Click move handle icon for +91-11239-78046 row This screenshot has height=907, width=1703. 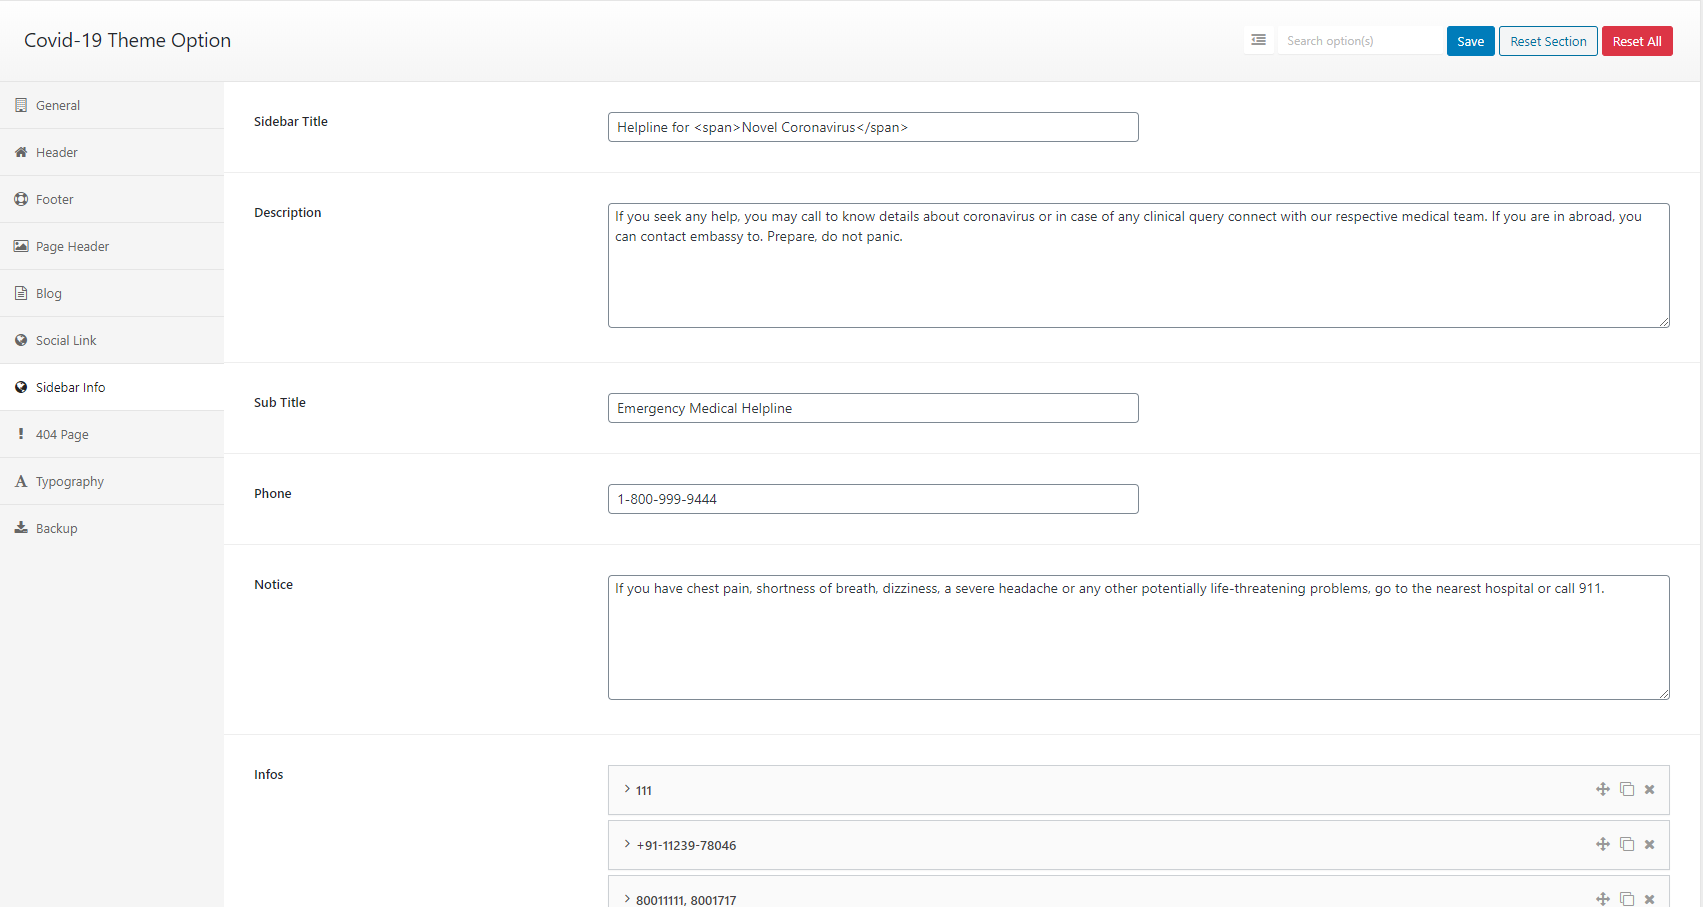tap(1602, 844)
